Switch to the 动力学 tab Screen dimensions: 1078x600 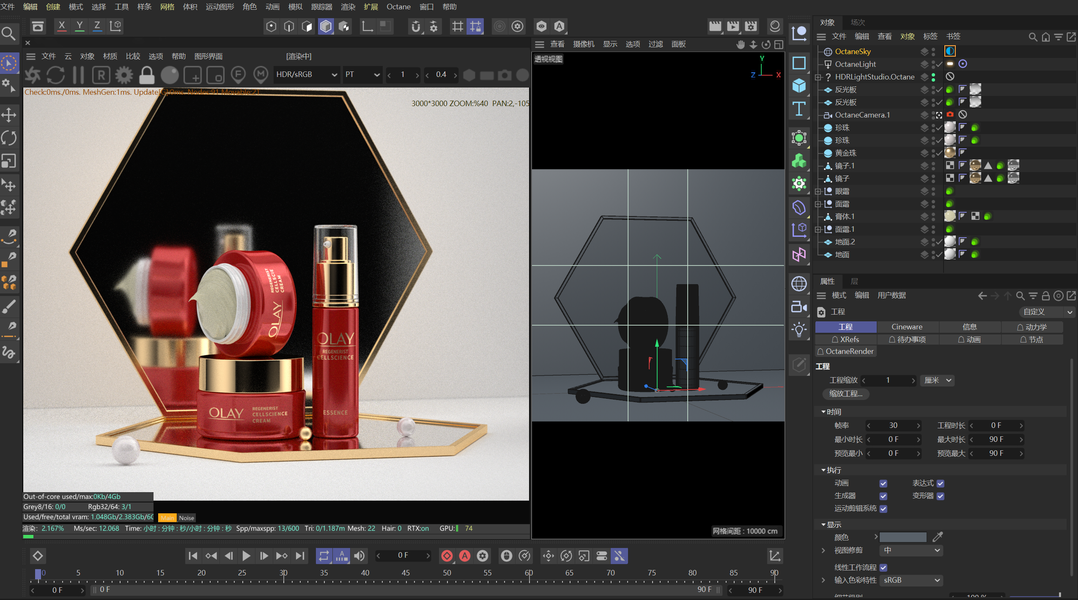click(x=1032, y=327)
